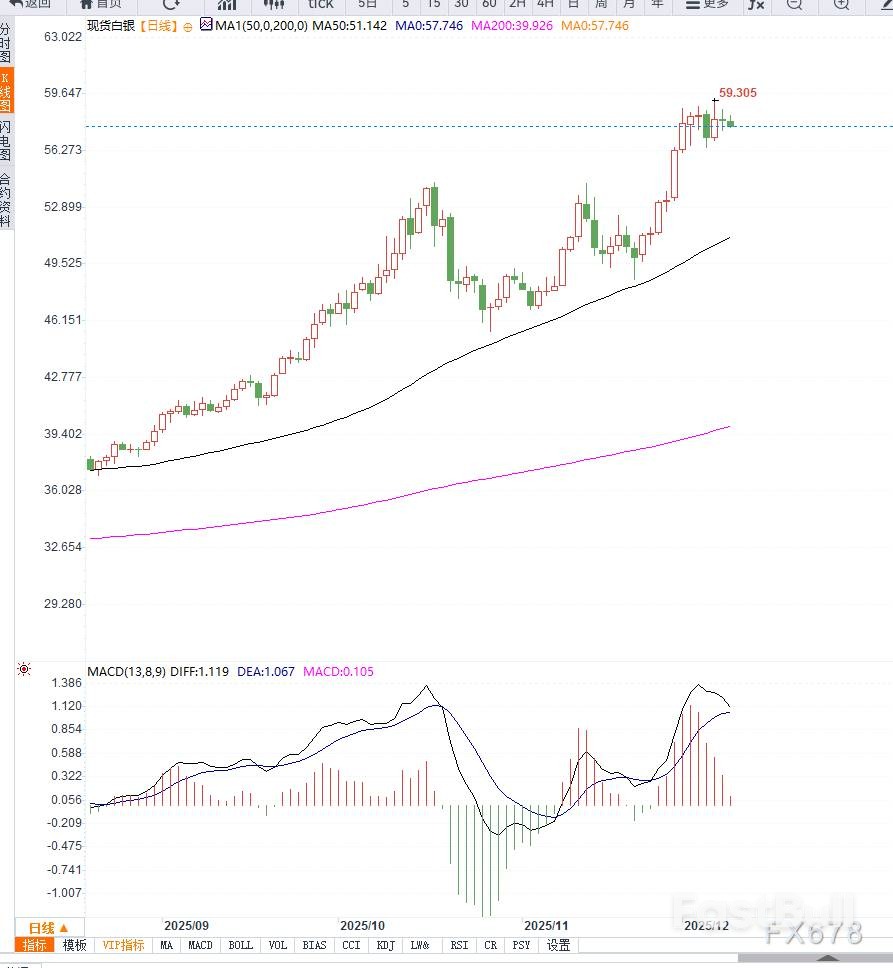This screenshot has width=893, height=968.
Task: Select the VIP指标 tab
Action: [123, 945]
